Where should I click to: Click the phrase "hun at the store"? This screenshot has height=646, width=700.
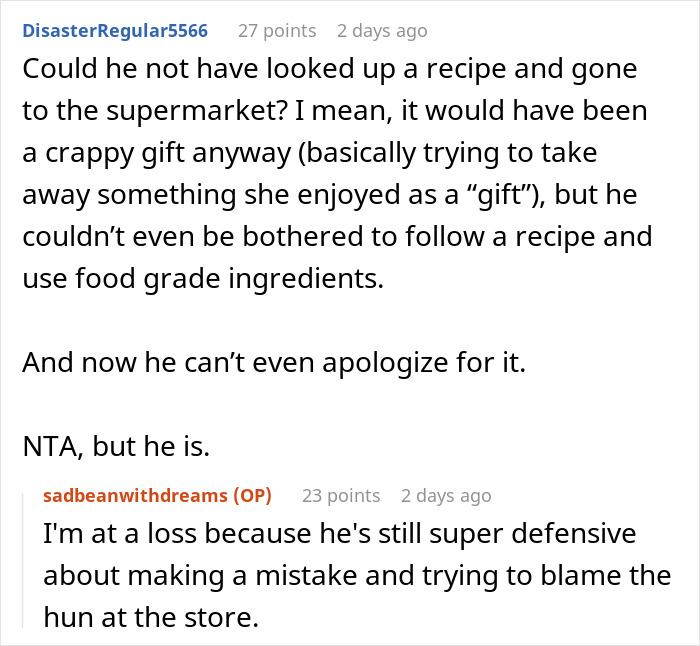tap(152, 617)
